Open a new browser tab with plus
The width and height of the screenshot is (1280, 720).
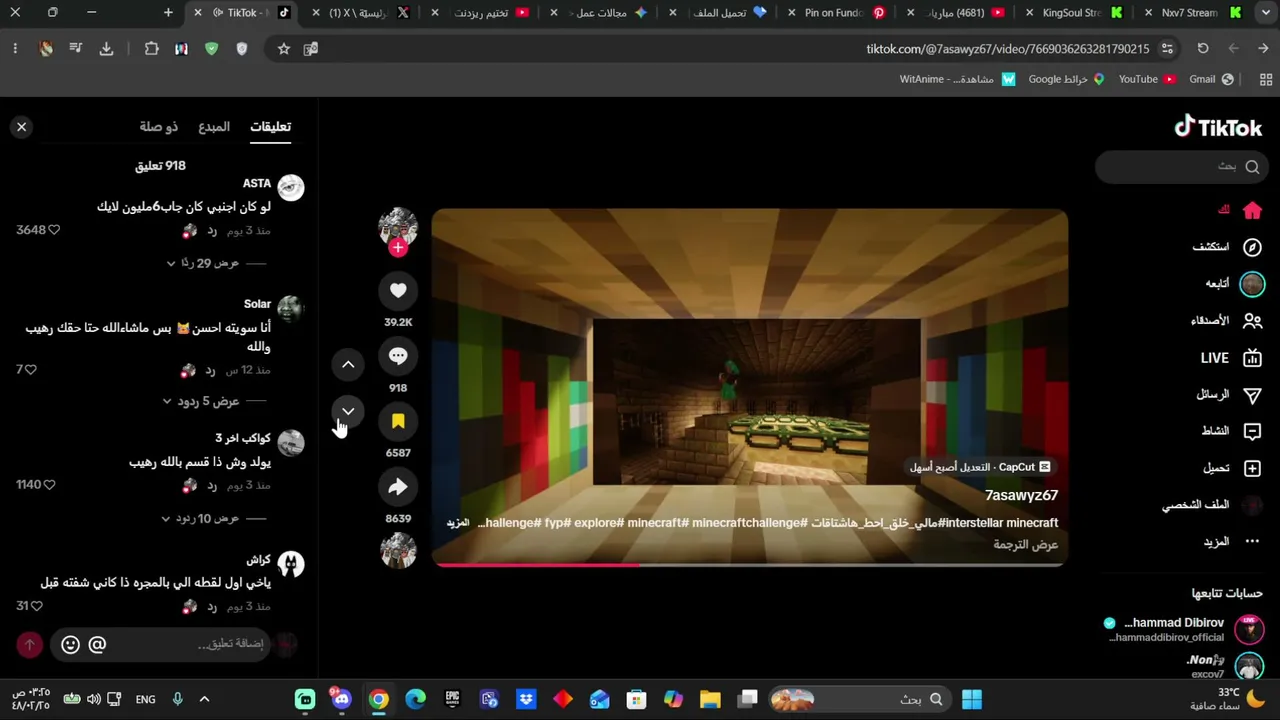(x=168, y=13)
